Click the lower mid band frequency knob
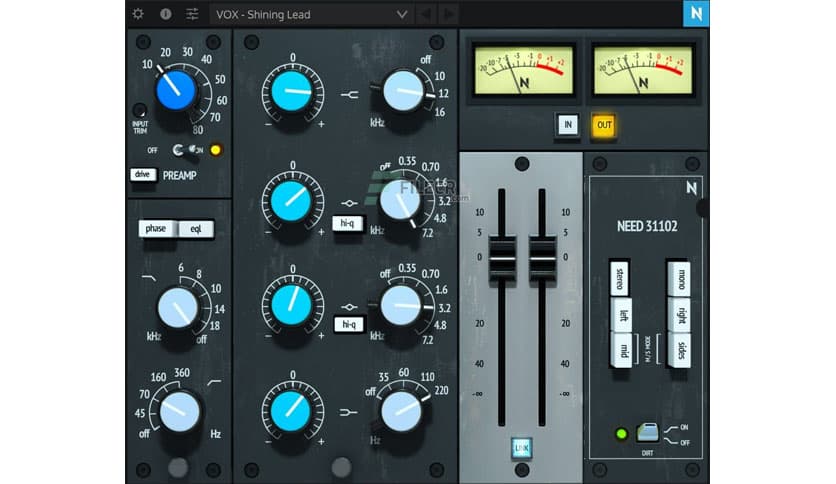 pyautogui.click(x=401, y=305)
